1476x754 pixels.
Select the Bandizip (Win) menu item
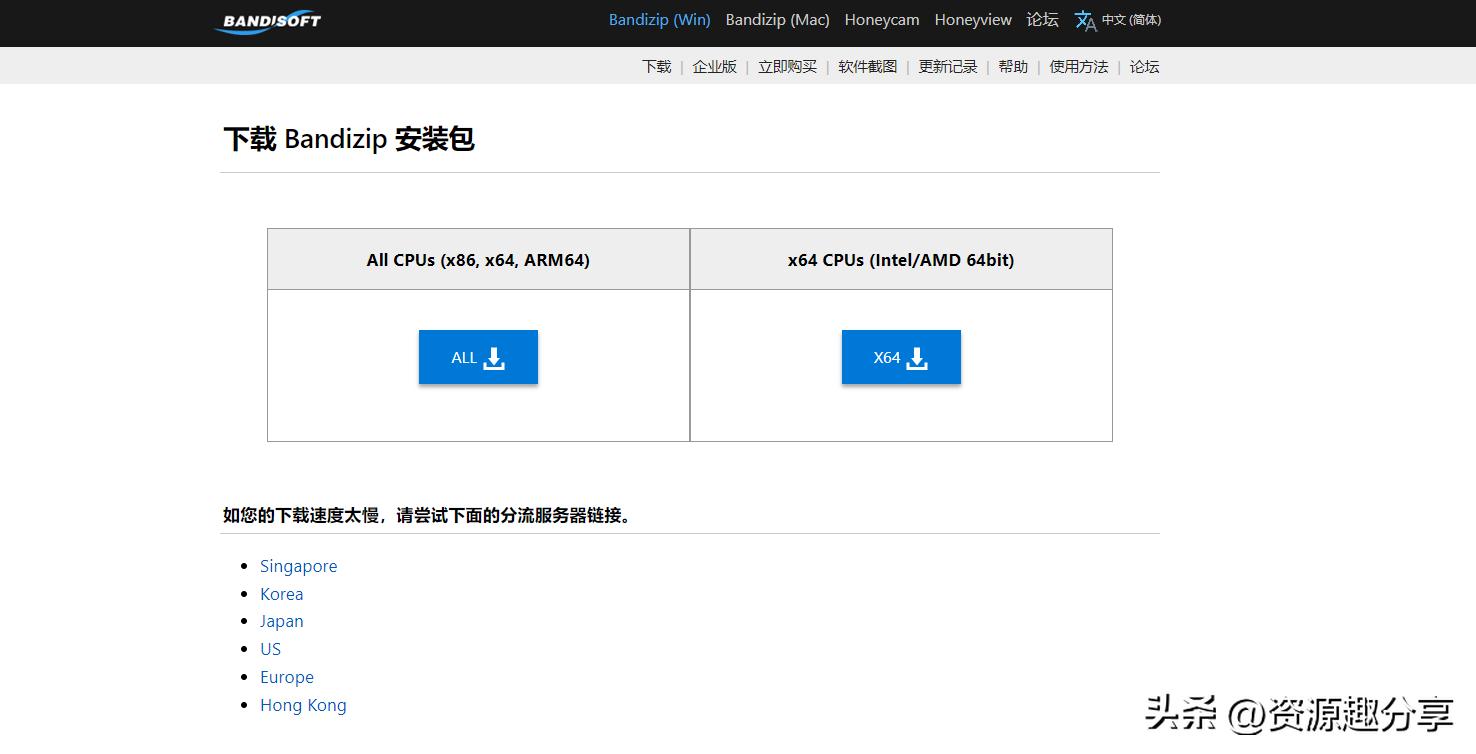pyautogui.click(x=659, y=19)
